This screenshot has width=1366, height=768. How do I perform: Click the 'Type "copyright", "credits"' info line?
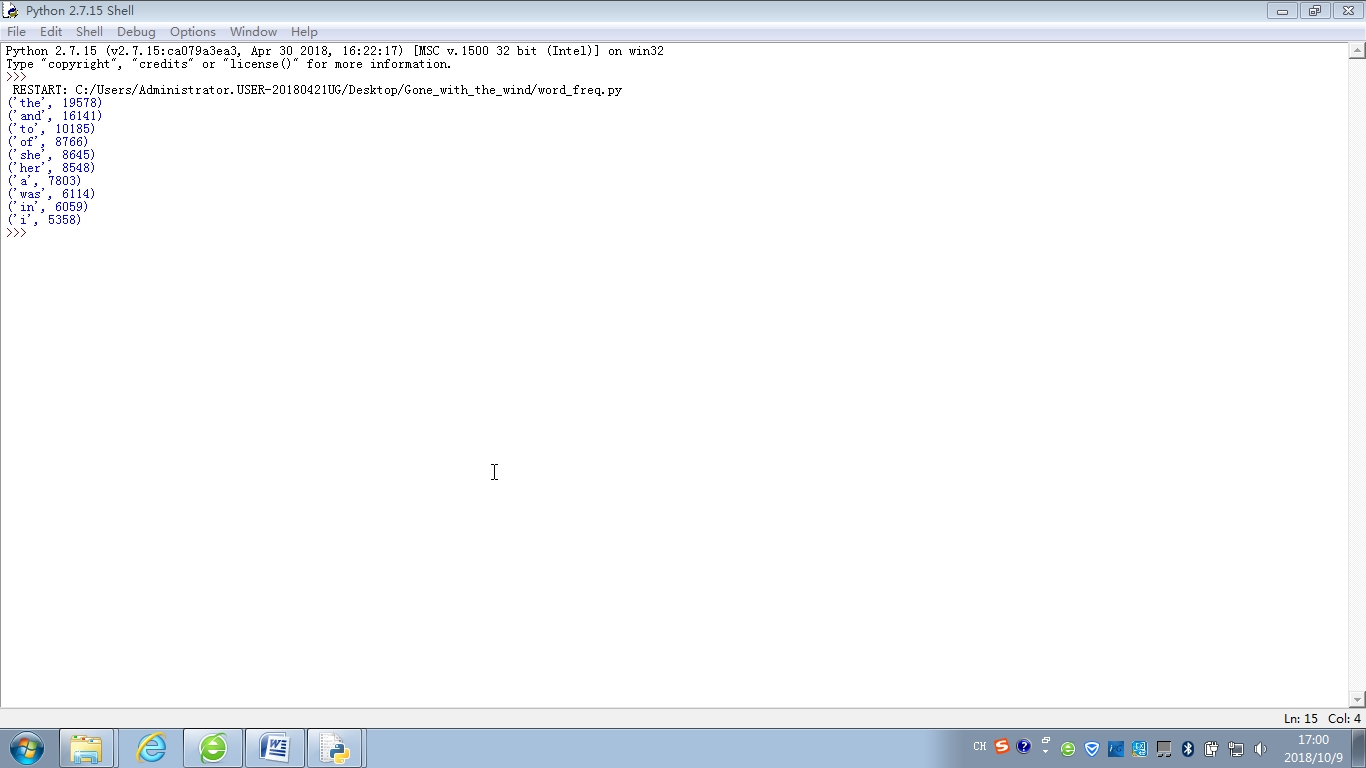pos(229,64)
